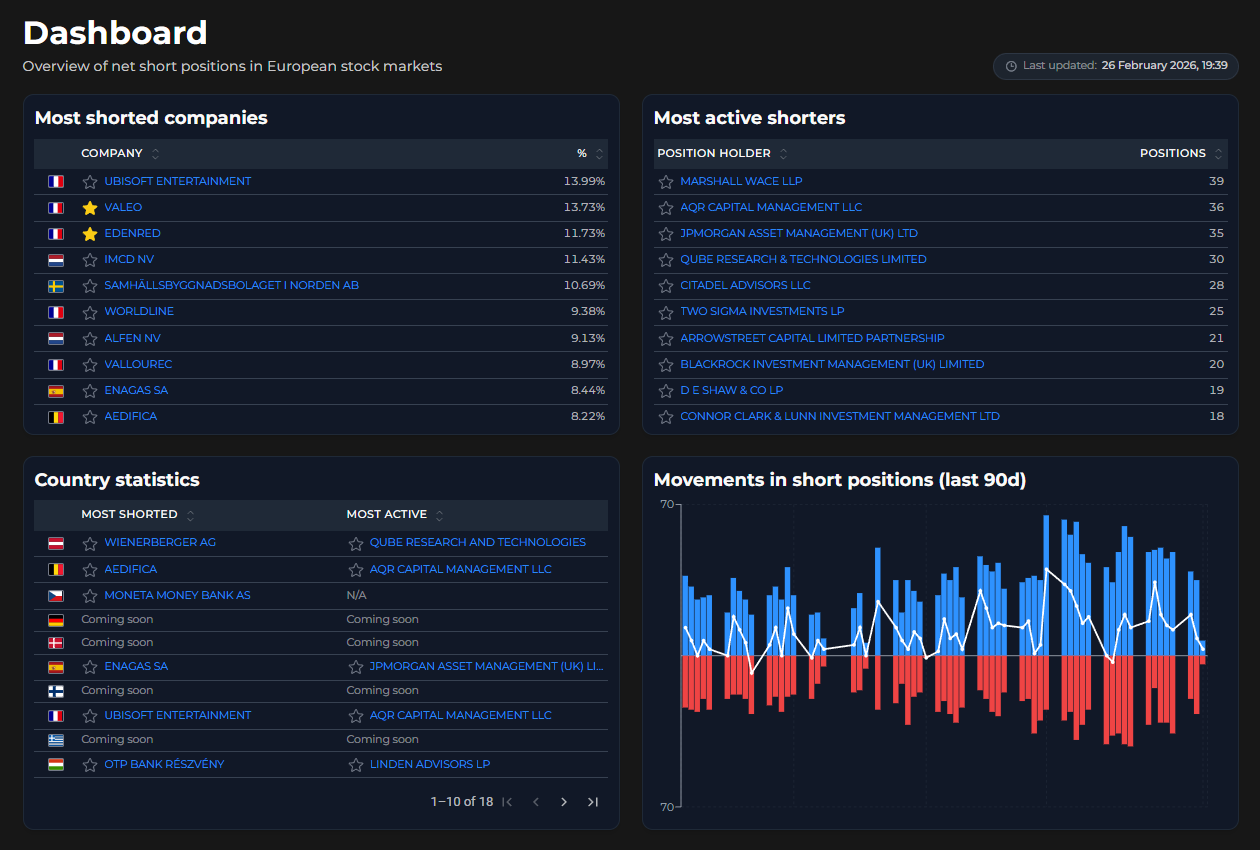
Task: Click the French flag beside Ubisoft Entertainment
Action: tap(56, 181)
